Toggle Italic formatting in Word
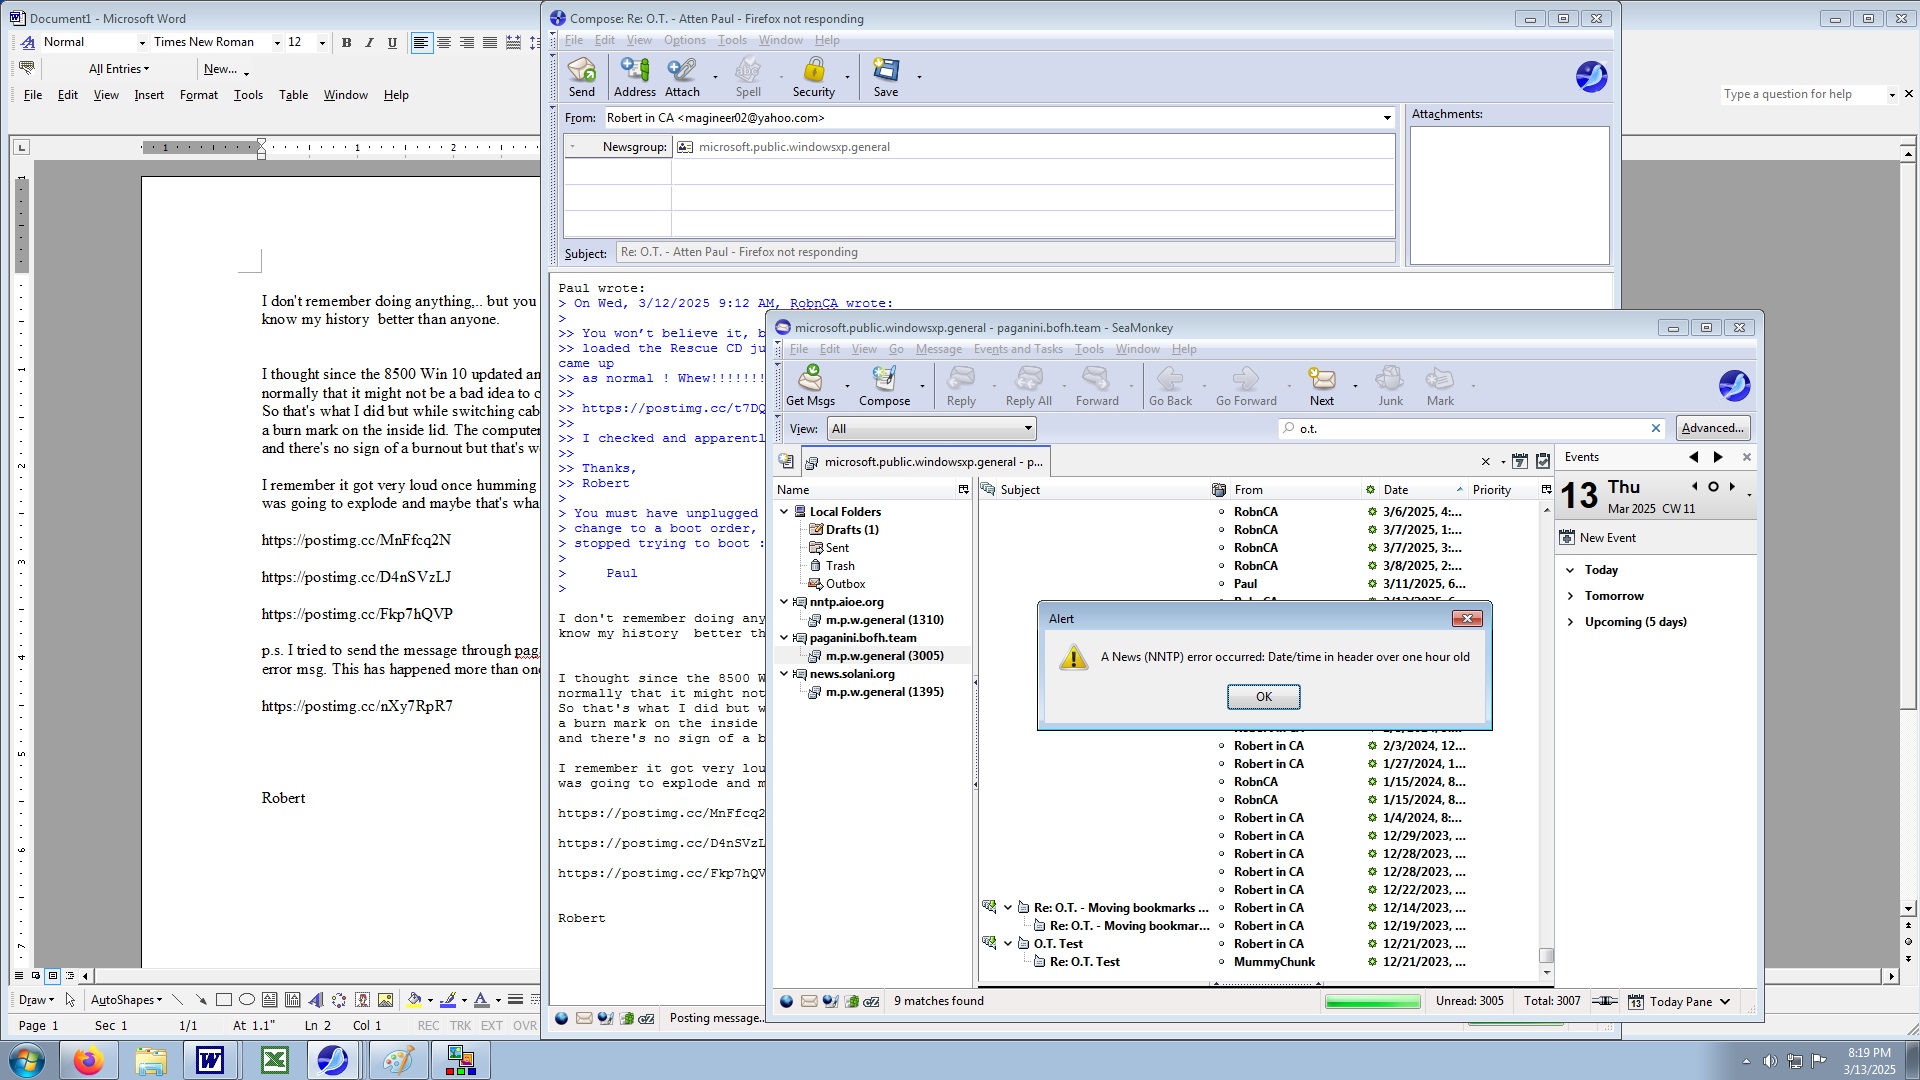The width and height of the screenshot is (1920, 1080). 369,42
